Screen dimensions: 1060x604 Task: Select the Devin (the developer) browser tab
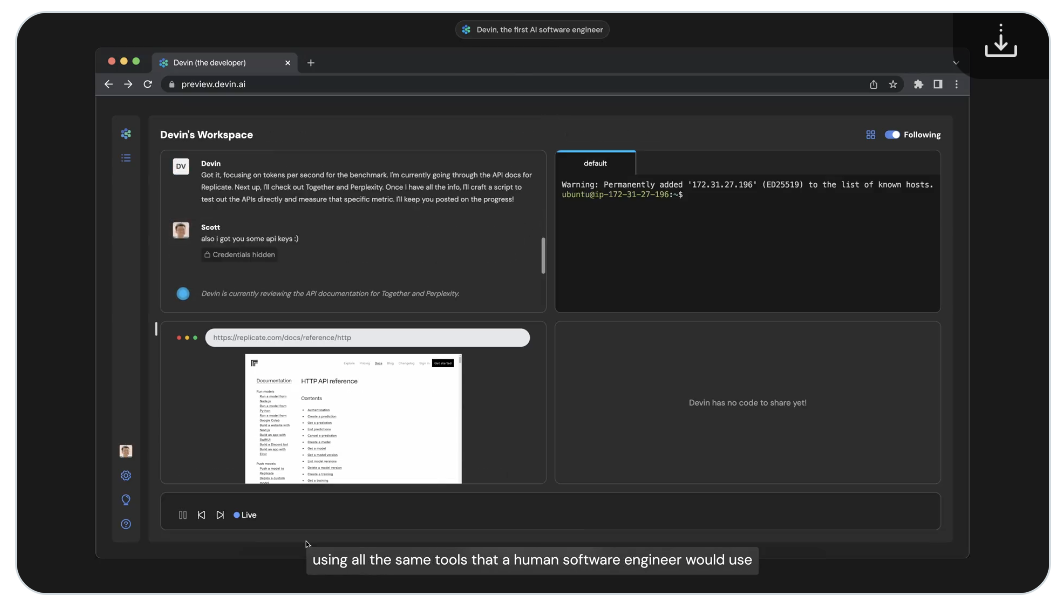[224, 62]
